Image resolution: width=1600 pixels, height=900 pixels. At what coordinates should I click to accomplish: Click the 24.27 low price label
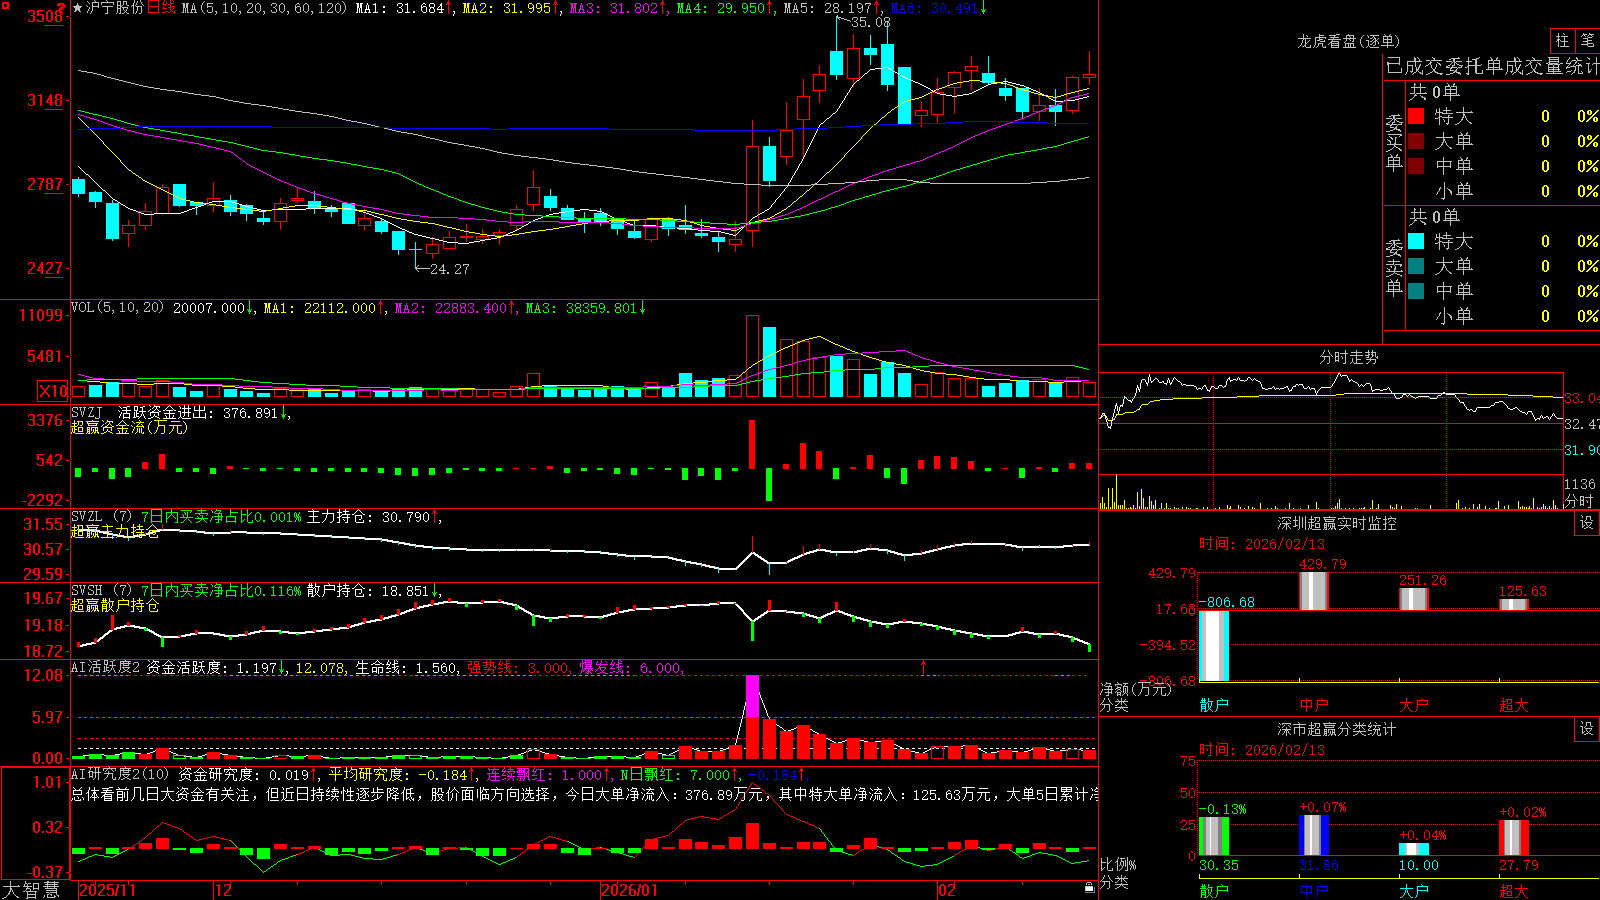pos(449,269)
